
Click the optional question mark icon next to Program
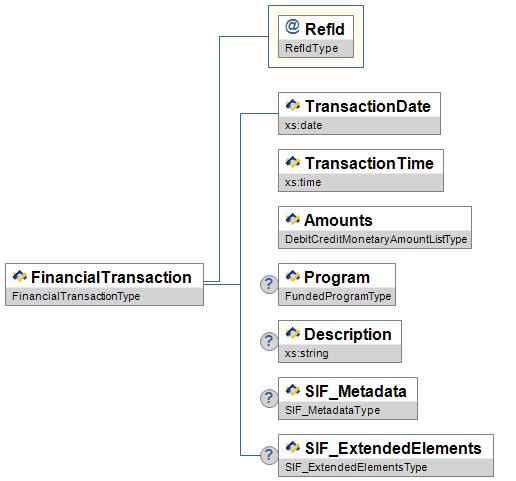269,284
